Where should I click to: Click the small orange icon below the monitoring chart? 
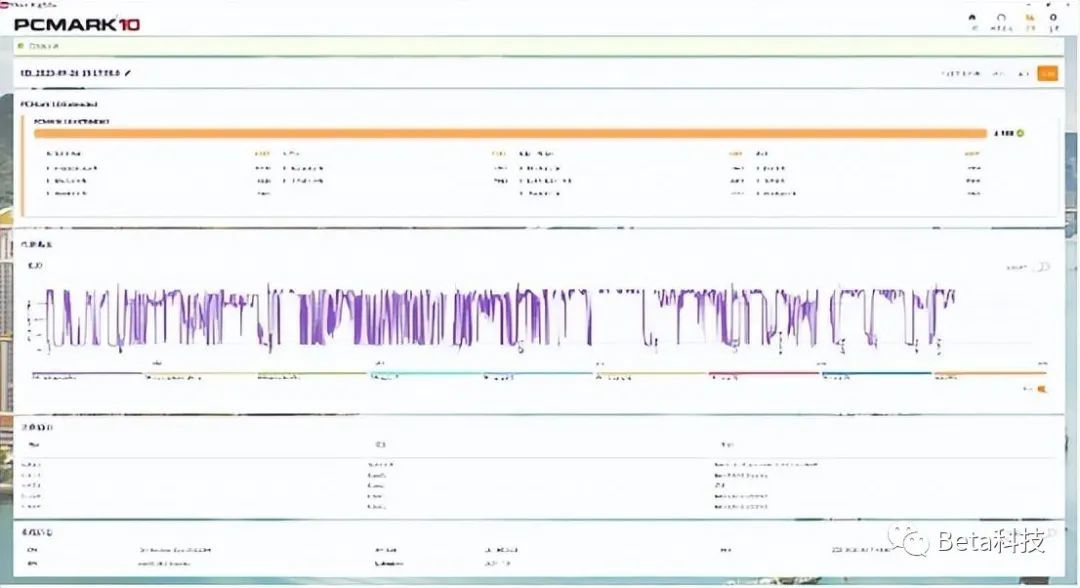tap(1041, 389)
